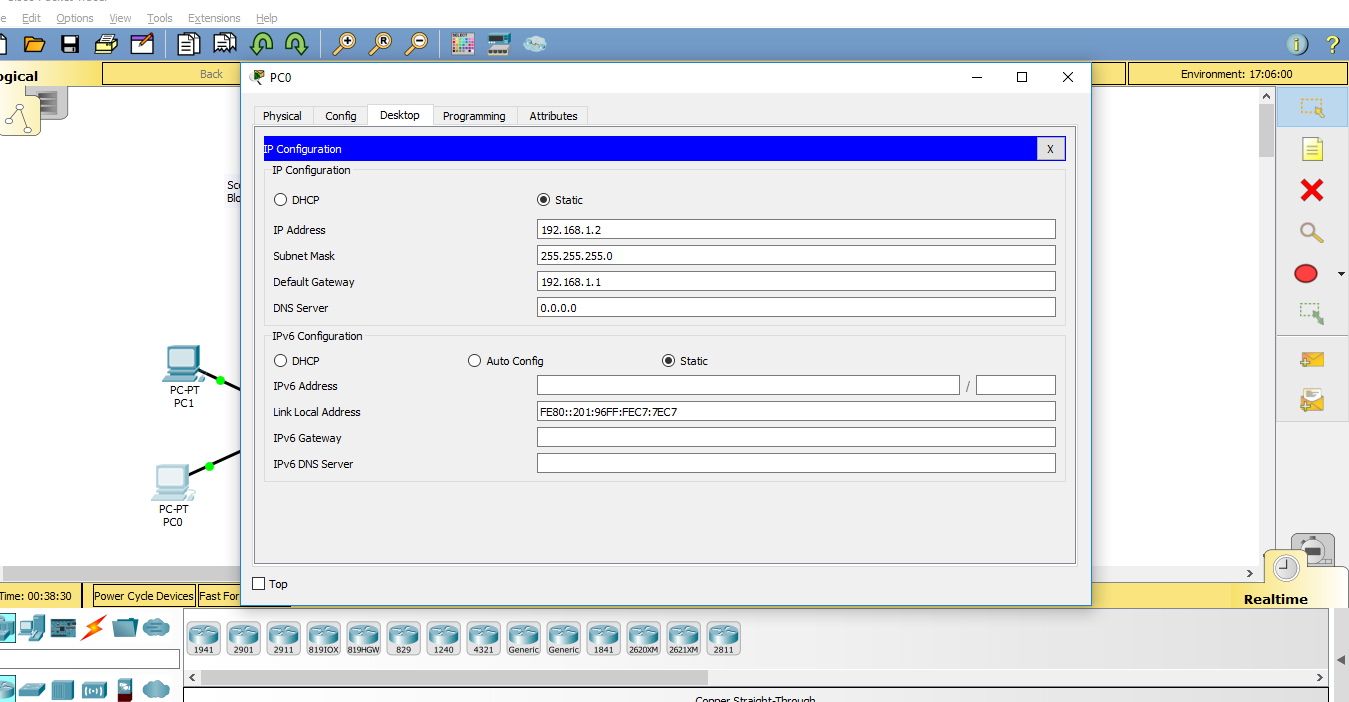Screen dimensions: 1349x702
Task: Click the Copy icon in the toolbar
Action: [x=189, y=44]
